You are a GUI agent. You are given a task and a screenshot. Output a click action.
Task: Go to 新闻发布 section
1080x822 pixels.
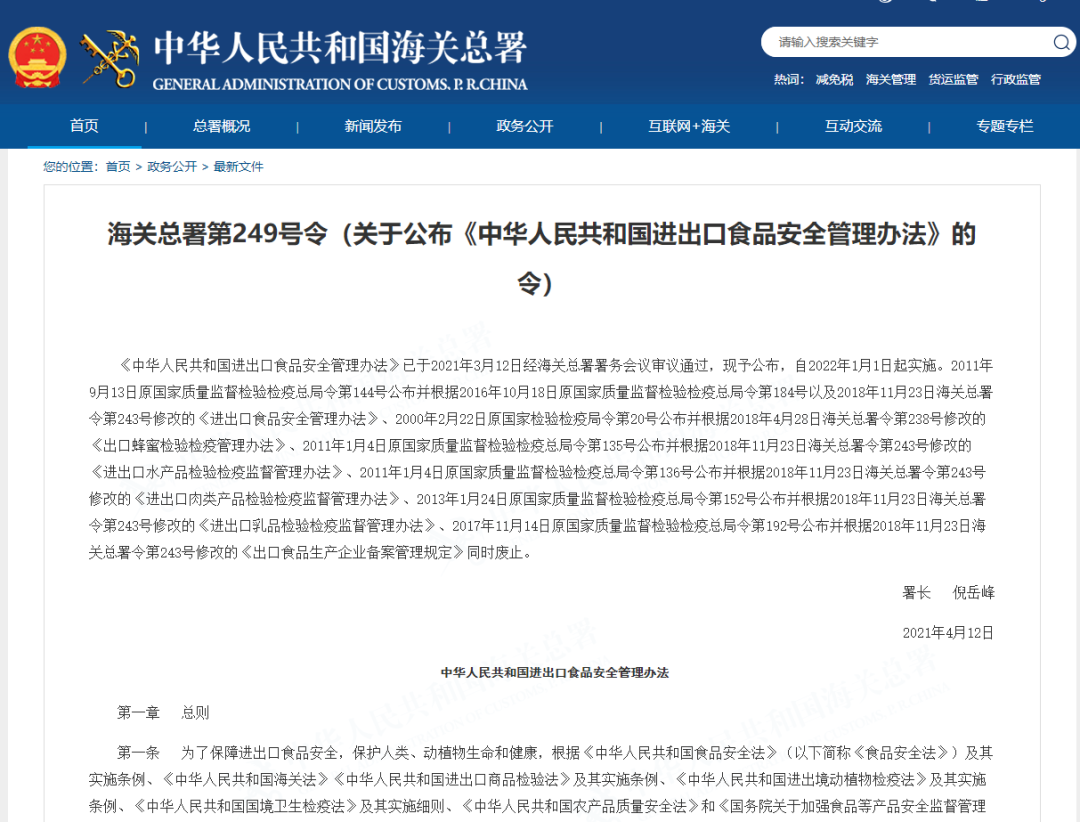tap(373, 126)
